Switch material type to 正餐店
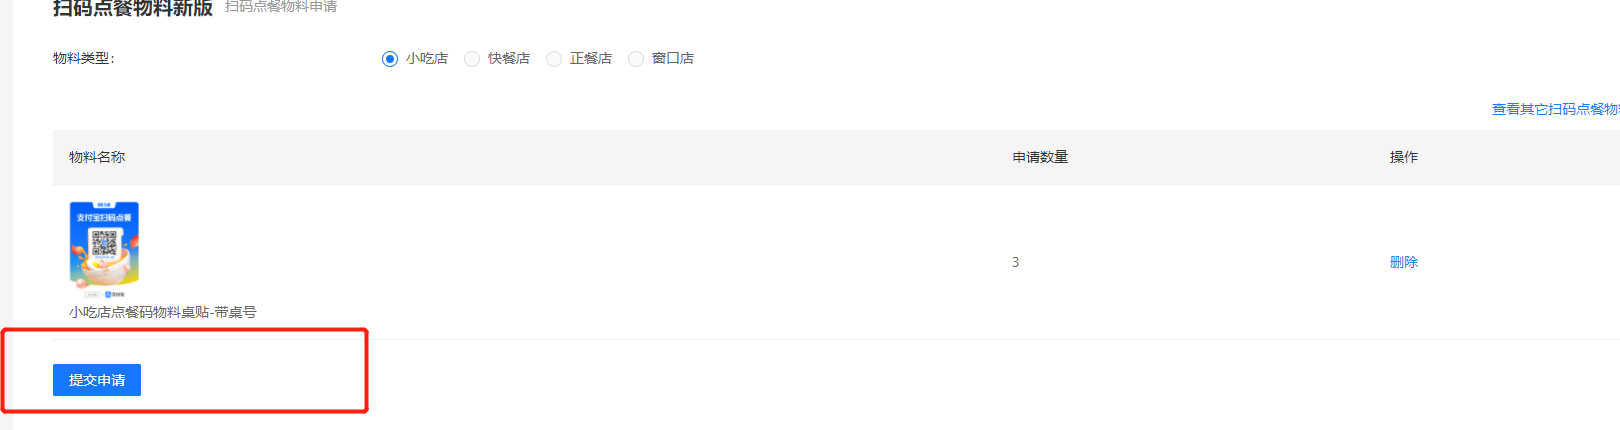This screenshot has width=1620, height=430. [x=554, y=59]
